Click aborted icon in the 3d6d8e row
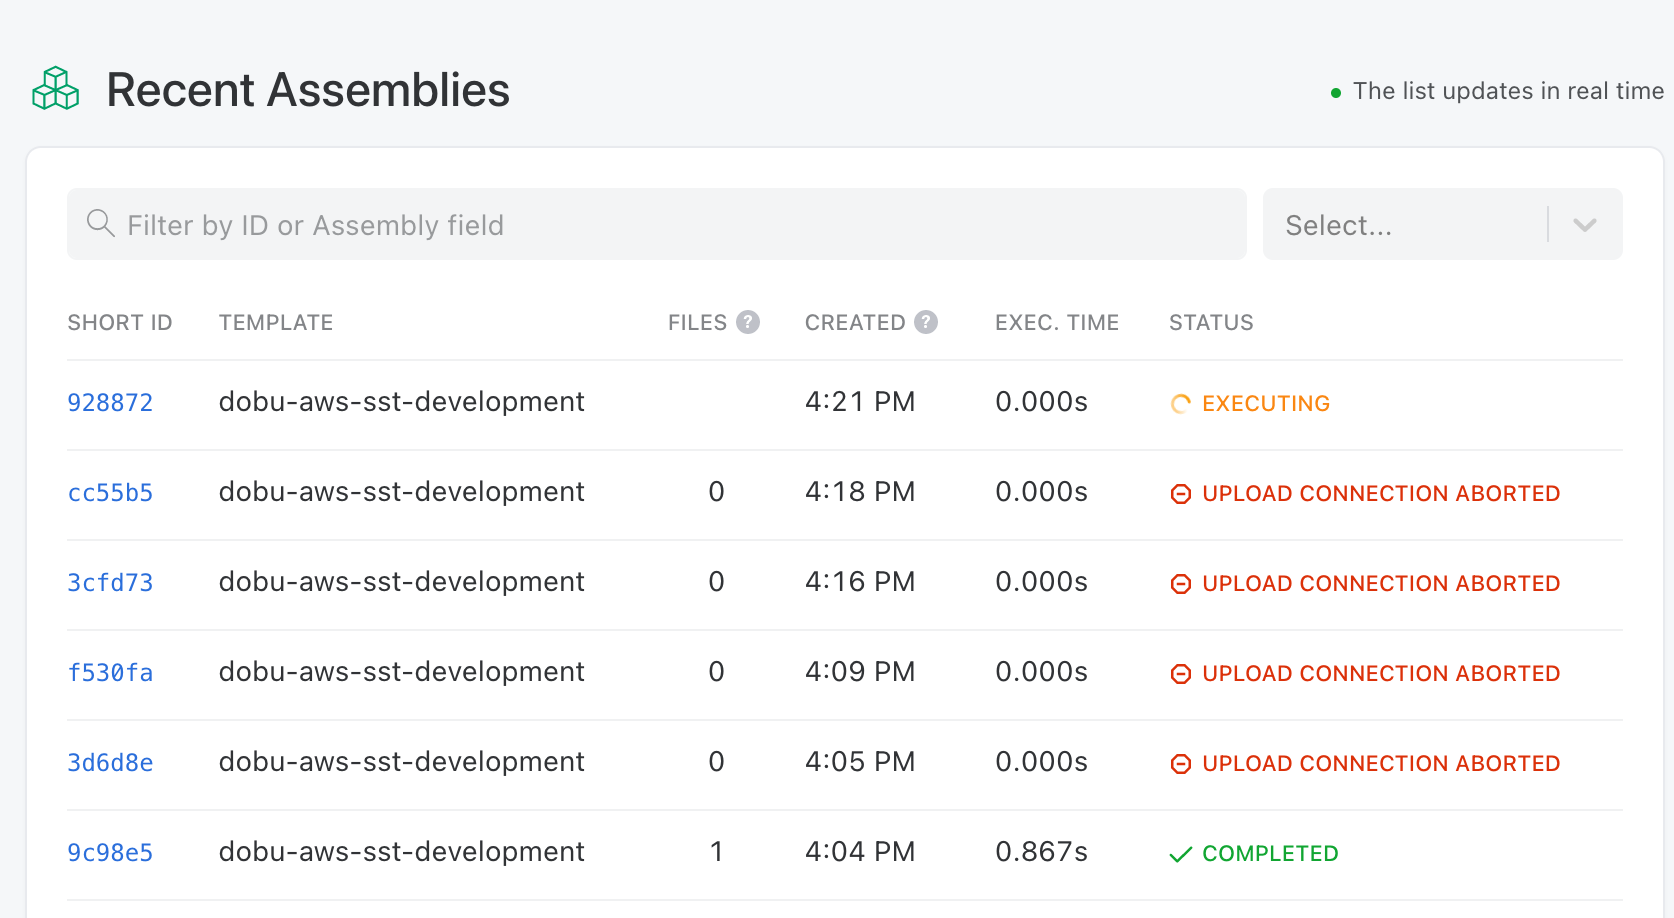The height and width of the screenshot is (918, 1674). 1181,764
